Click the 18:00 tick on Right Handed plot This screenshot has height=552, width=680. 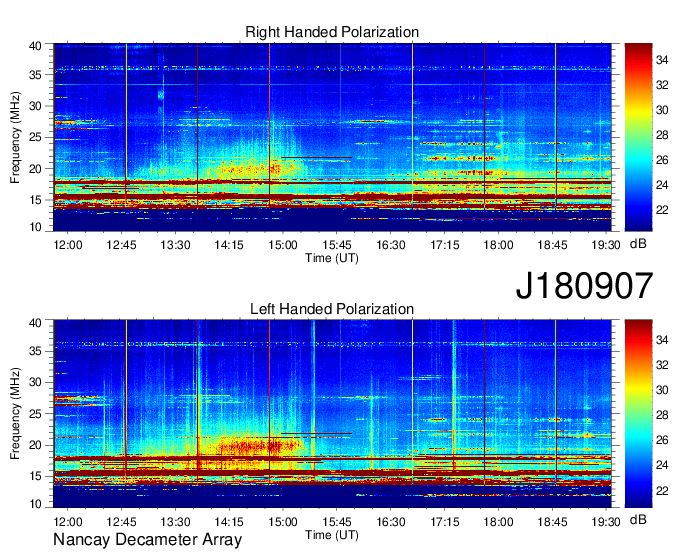tap(498, 245)
